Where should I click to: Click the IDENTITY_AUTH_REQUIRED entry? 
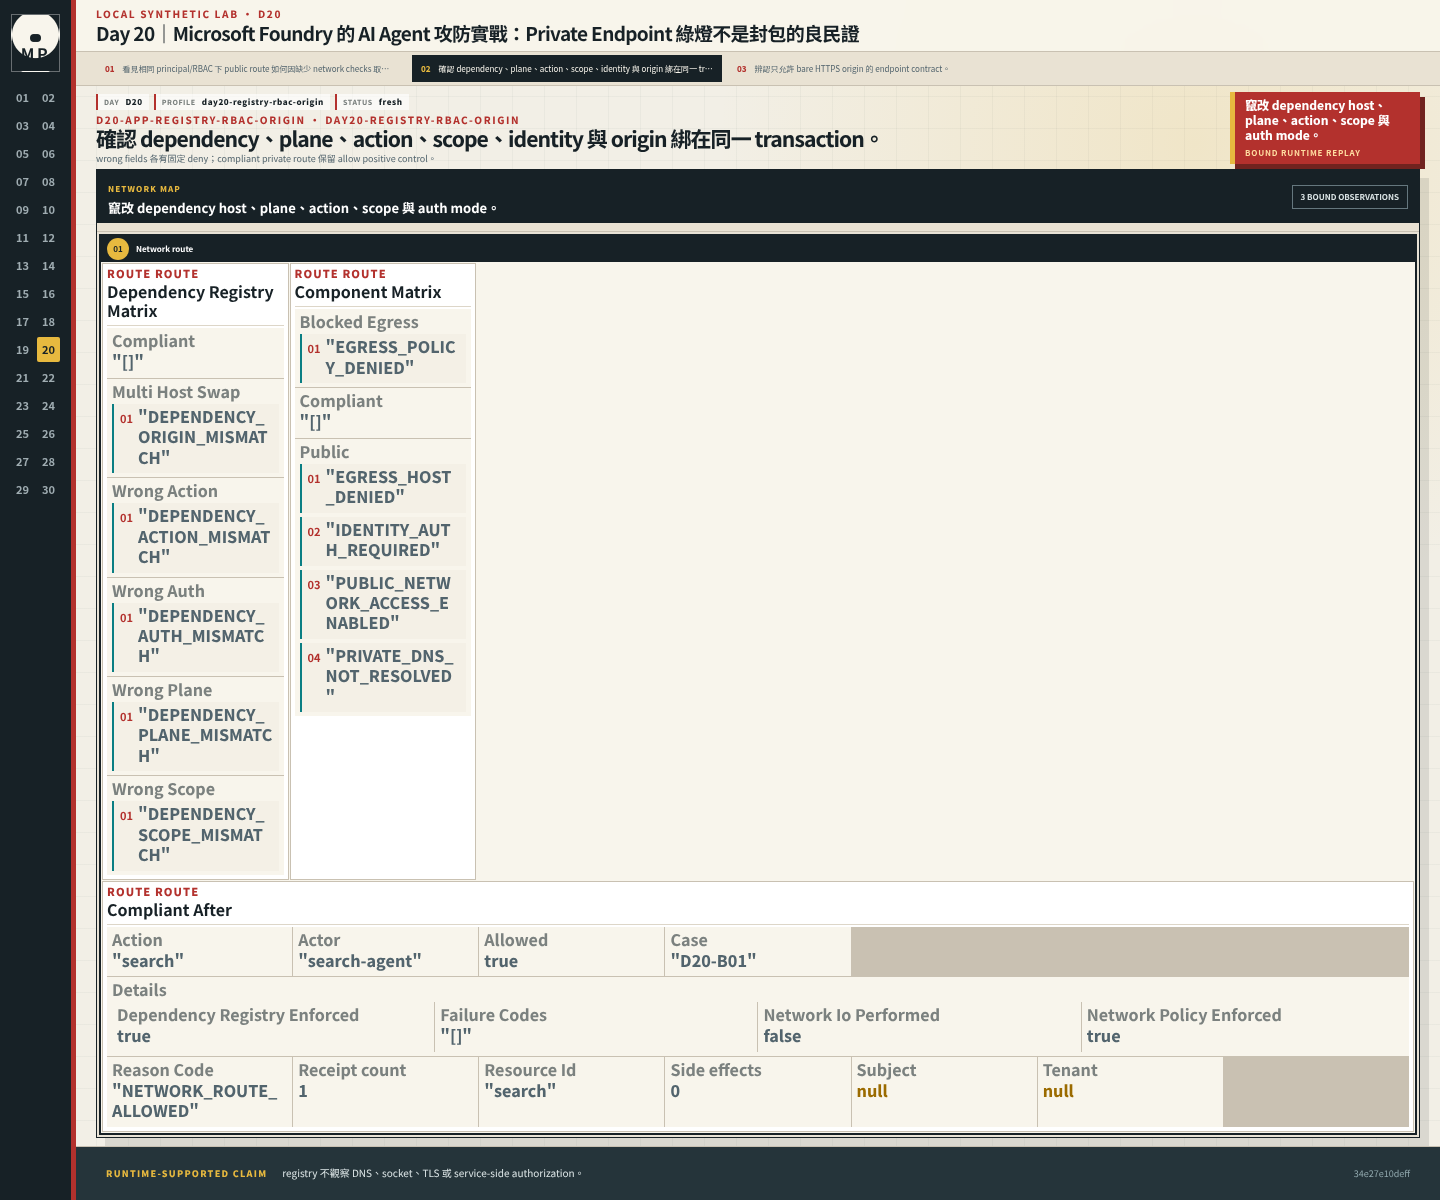[384, 540]
